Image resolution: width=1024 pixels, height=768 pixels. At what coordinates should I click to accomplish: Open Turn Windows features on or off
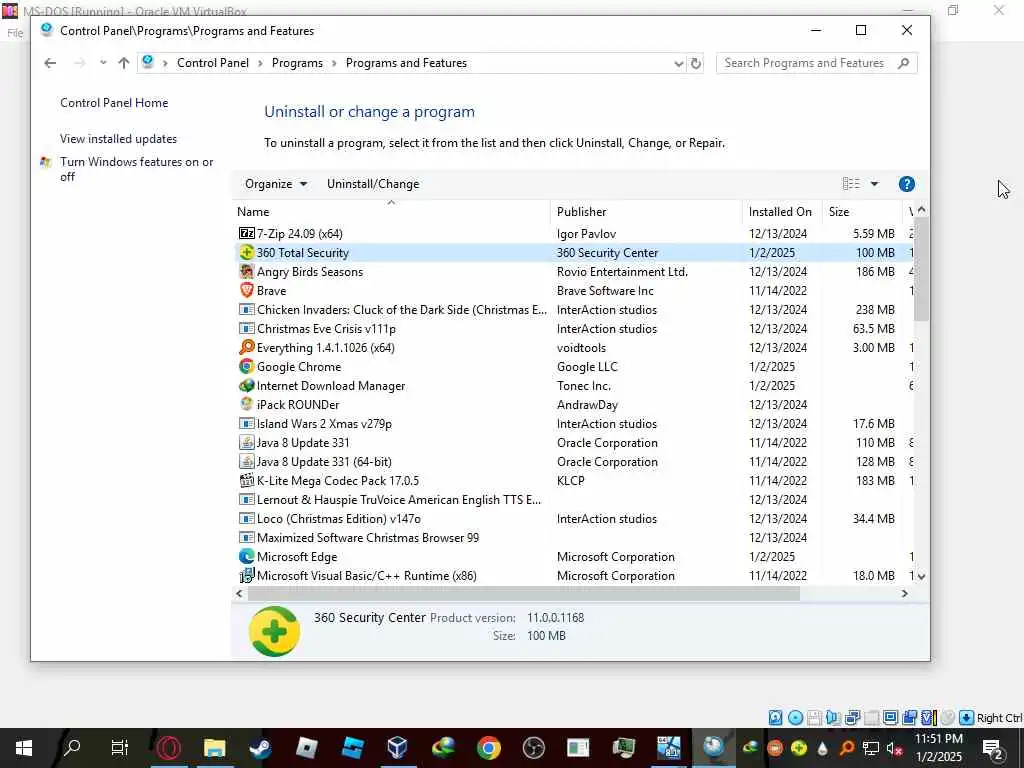click(136, 168)
